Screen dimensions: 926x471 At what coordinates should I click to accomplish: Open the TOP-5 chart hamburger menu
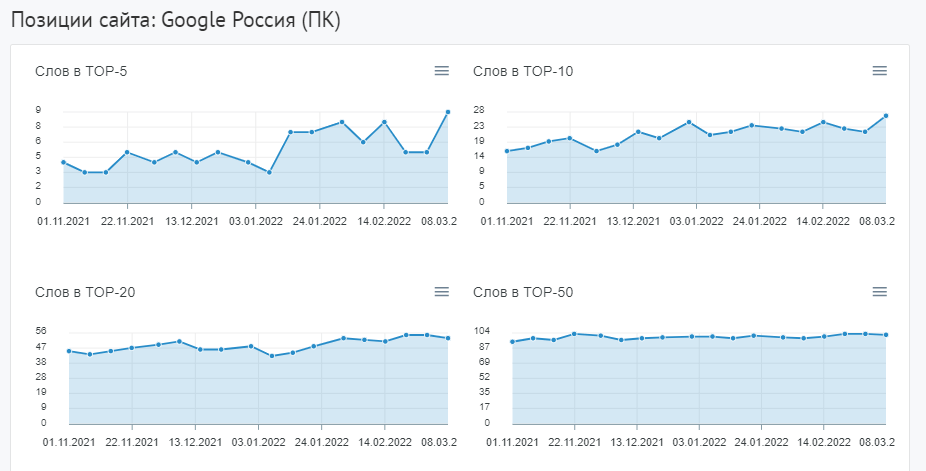tap(442, 70)
